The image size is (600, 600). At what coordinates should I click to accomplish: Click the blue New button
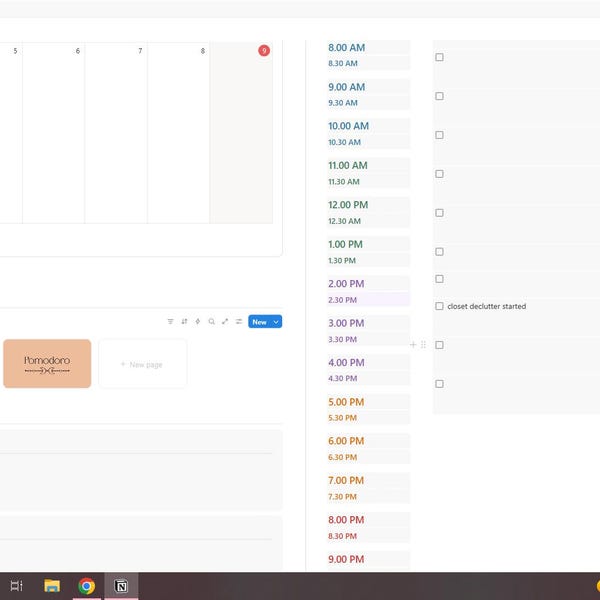tap(259, 322)
